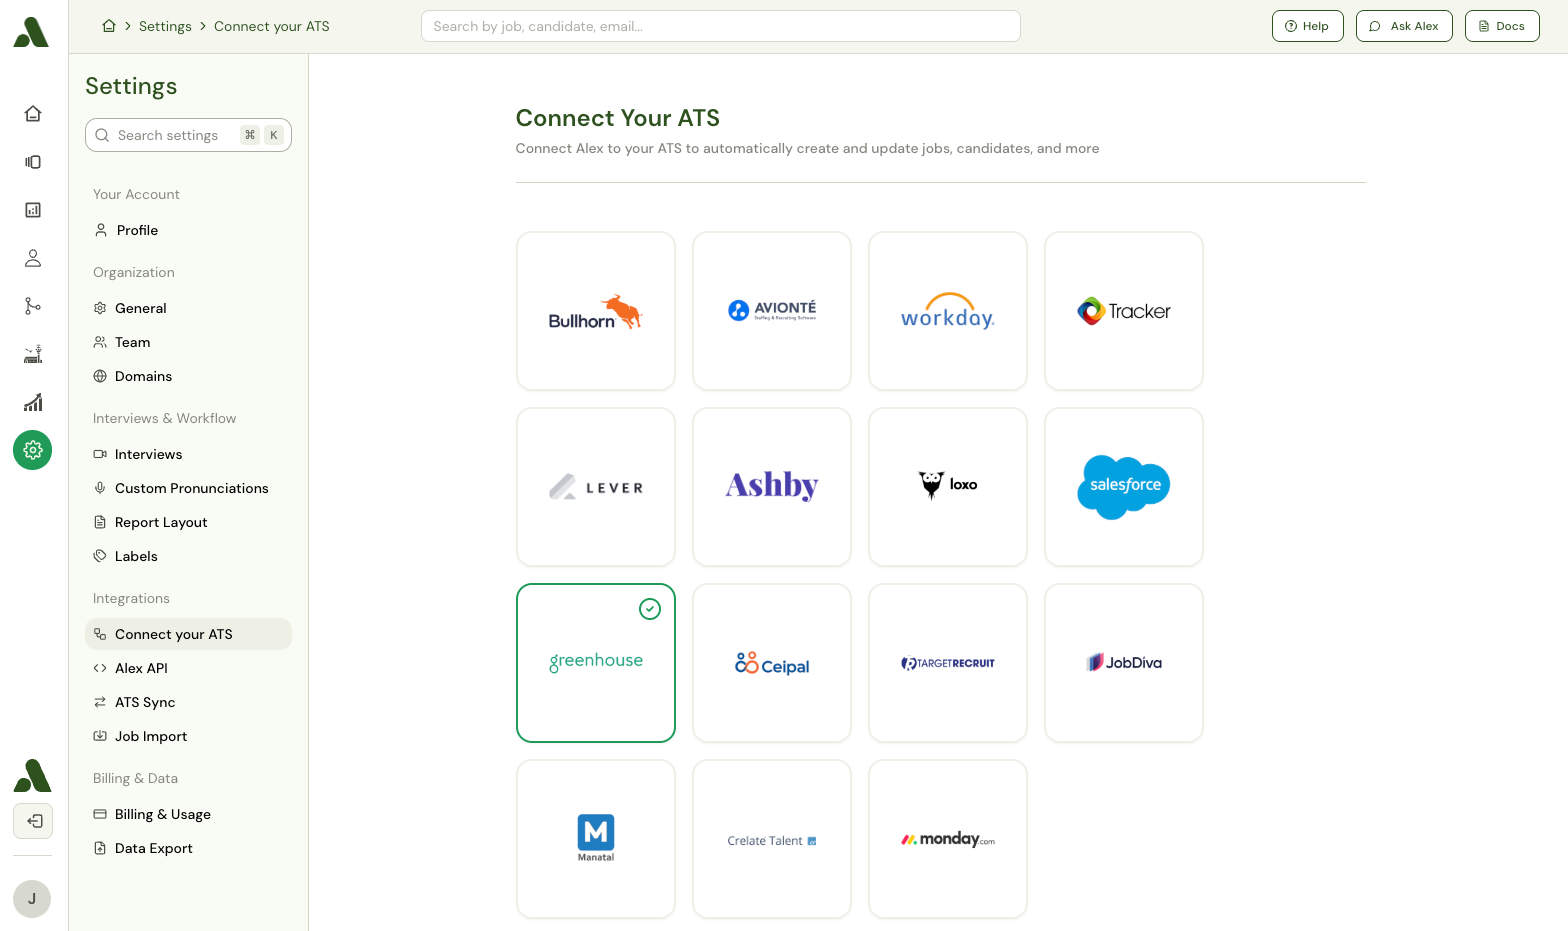Click the green settings gear icon
Screen dimensions: 1568x931
click(x=33, y=450)
